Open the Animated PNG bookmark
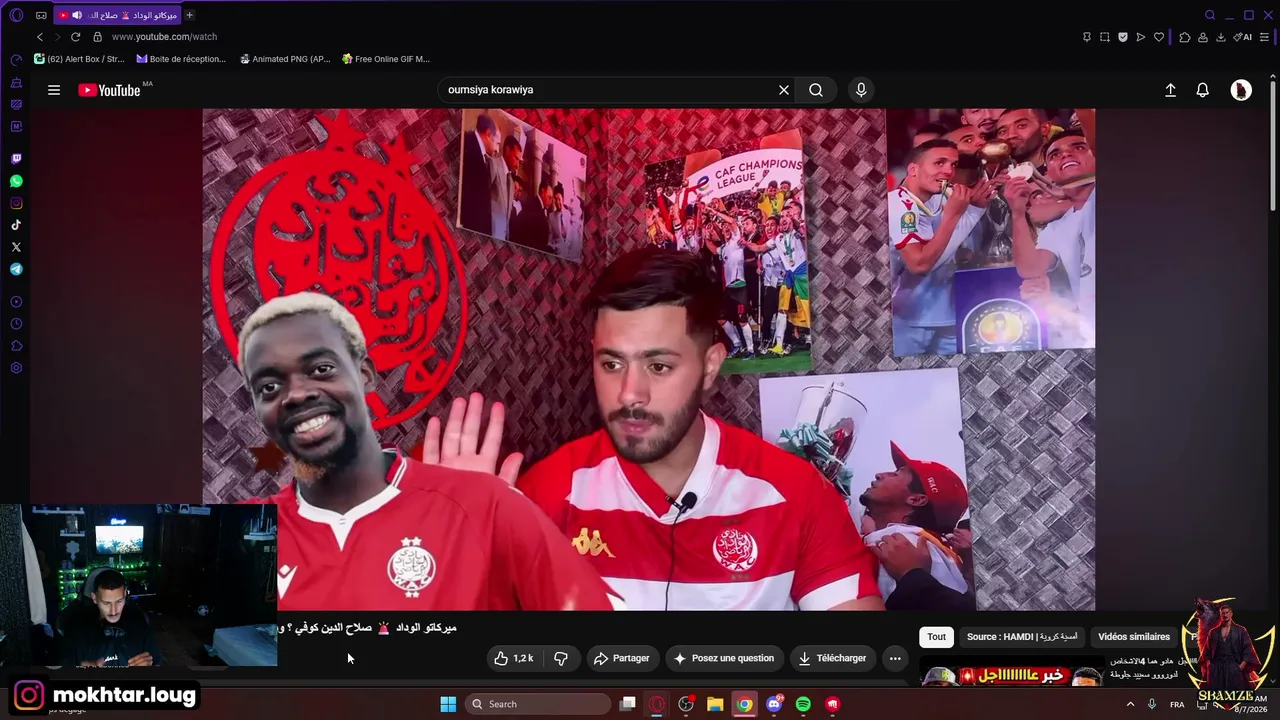The height and width of the screenshot is (720, 1280). click(x=285, y=59)
